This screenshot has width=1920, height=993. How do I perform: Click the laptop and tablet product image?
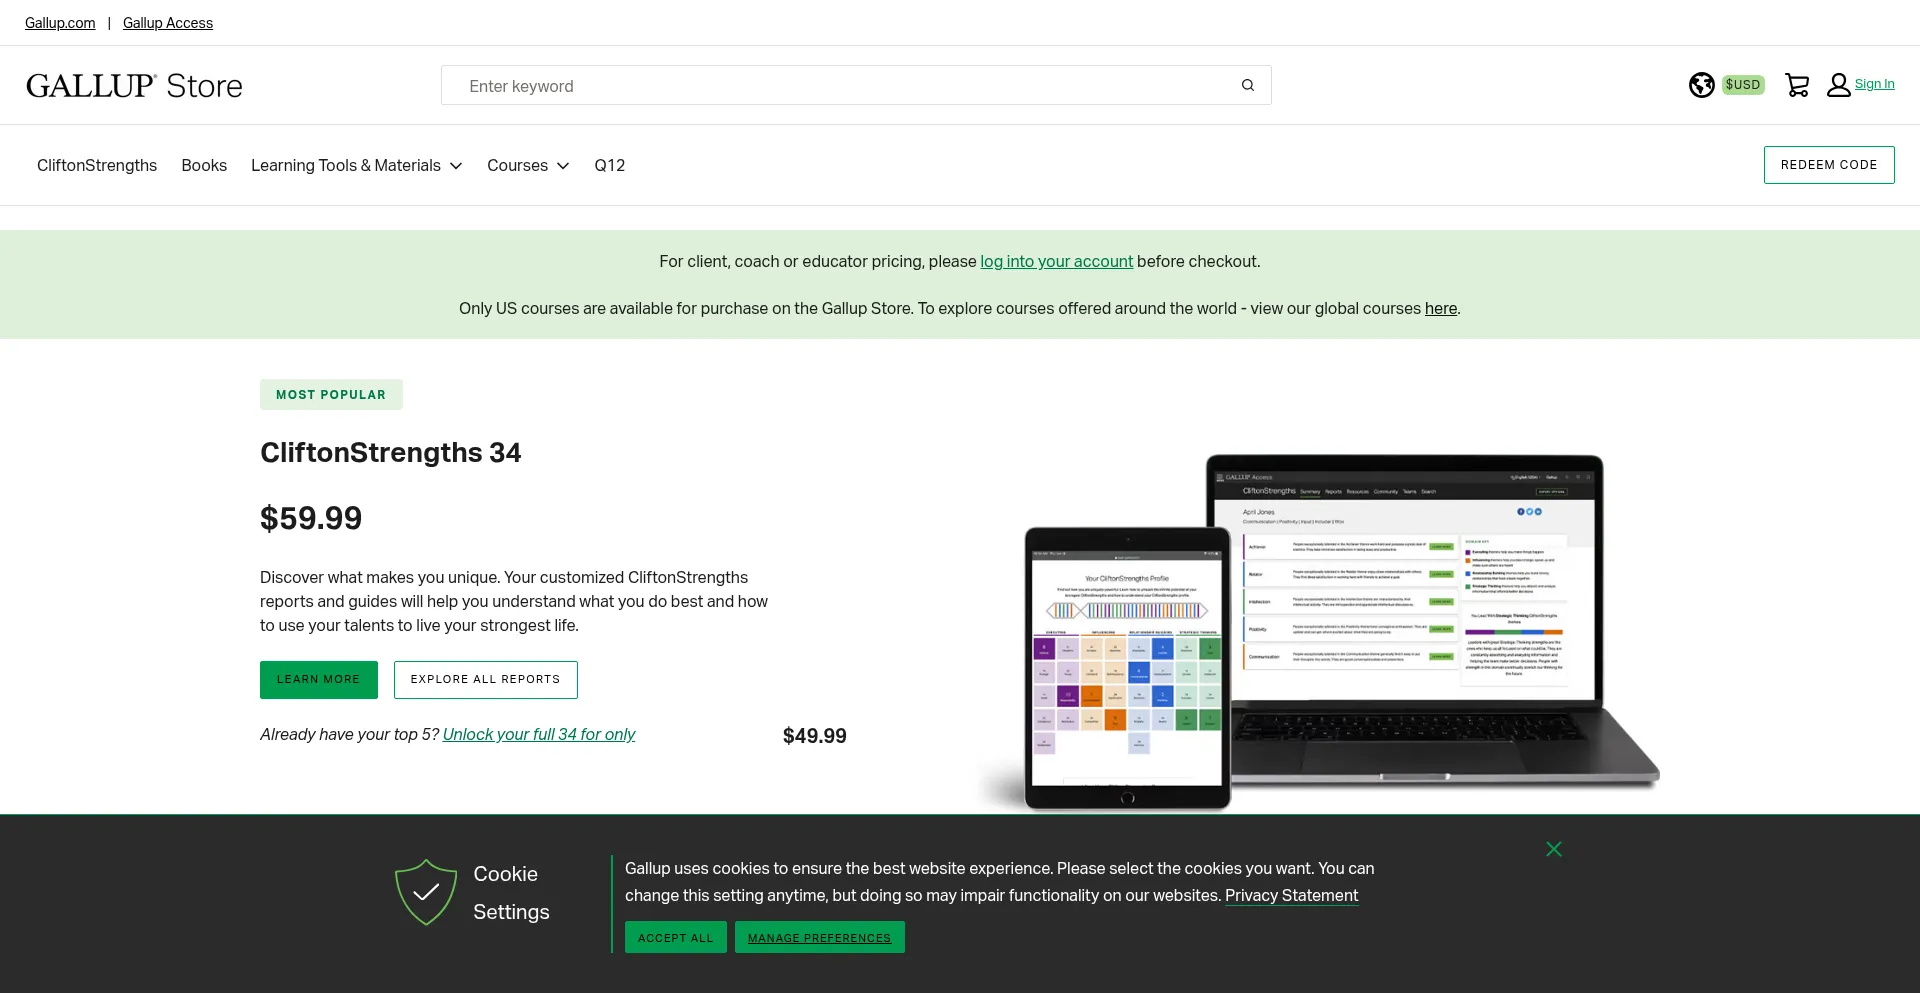1320,632
